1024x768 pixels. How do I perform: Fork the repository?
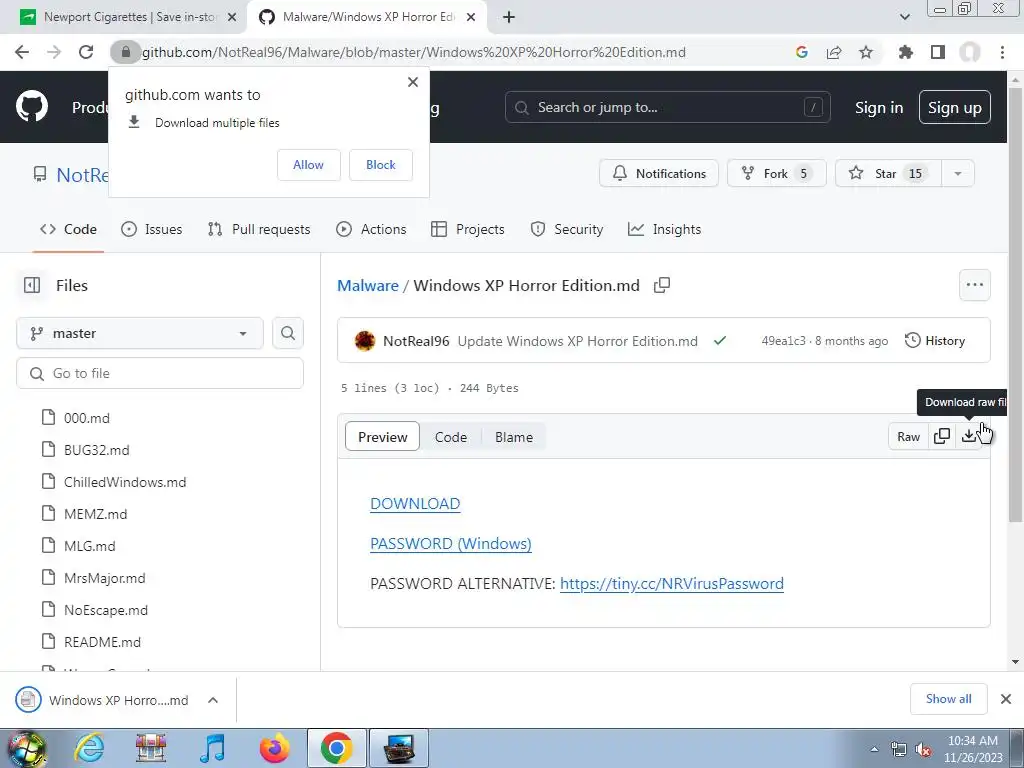click(x=776, y=174)
